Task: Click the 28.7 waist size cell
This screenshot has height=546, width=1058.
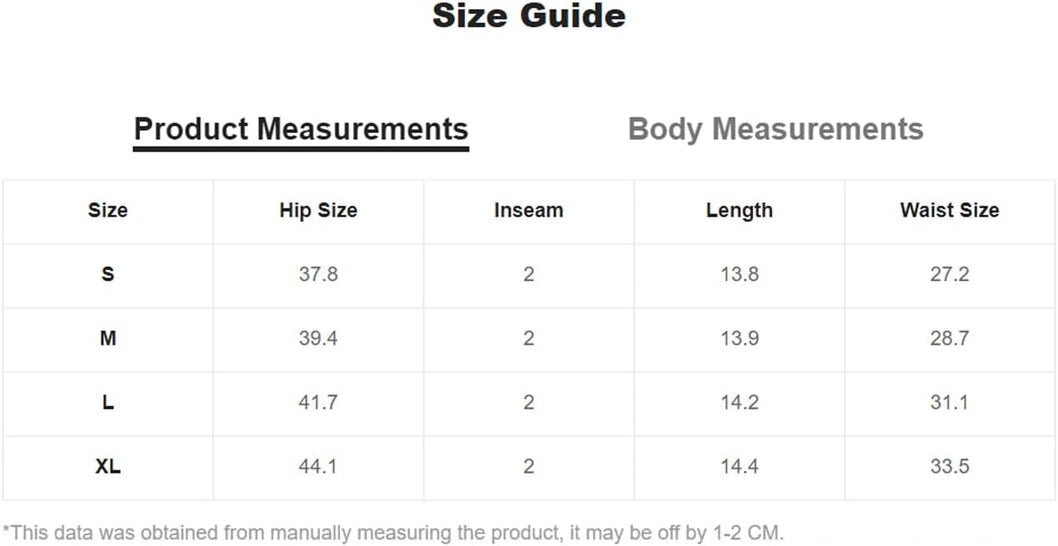Action: pos(949,338)
